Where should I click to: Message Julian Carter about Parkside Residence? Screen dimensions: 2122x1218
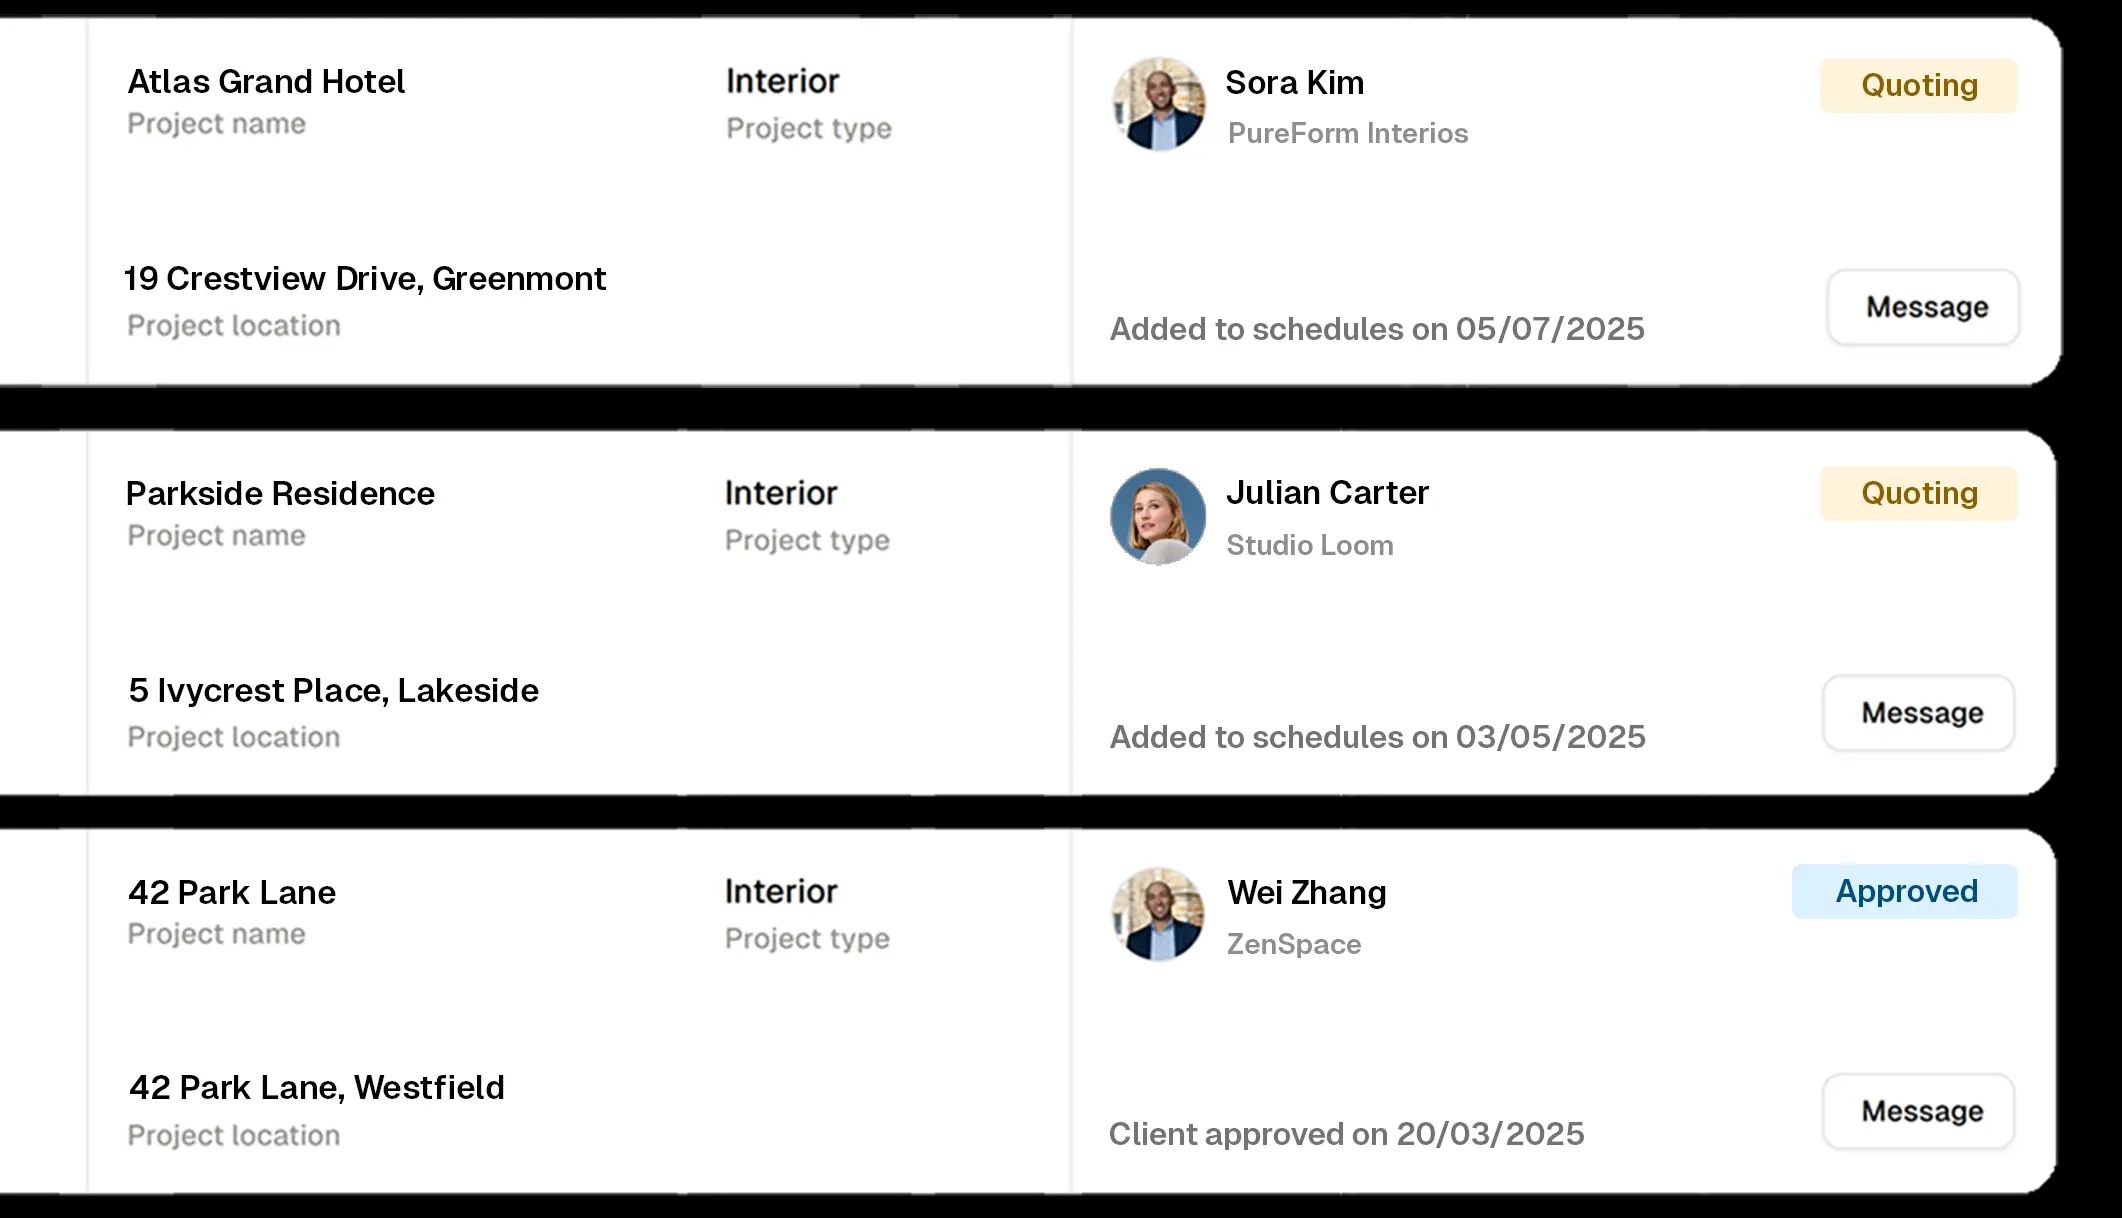point(1919,713)
